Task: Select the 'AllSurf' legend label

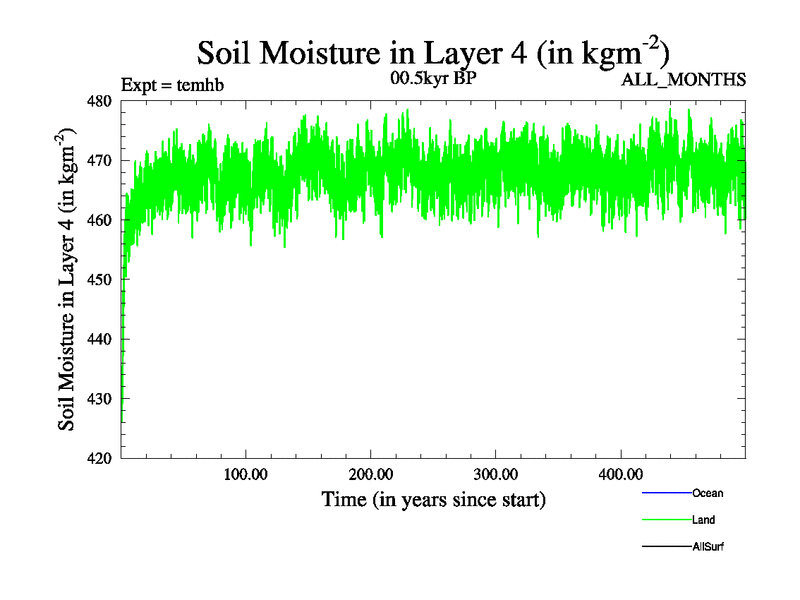Action: coord(708,547)
